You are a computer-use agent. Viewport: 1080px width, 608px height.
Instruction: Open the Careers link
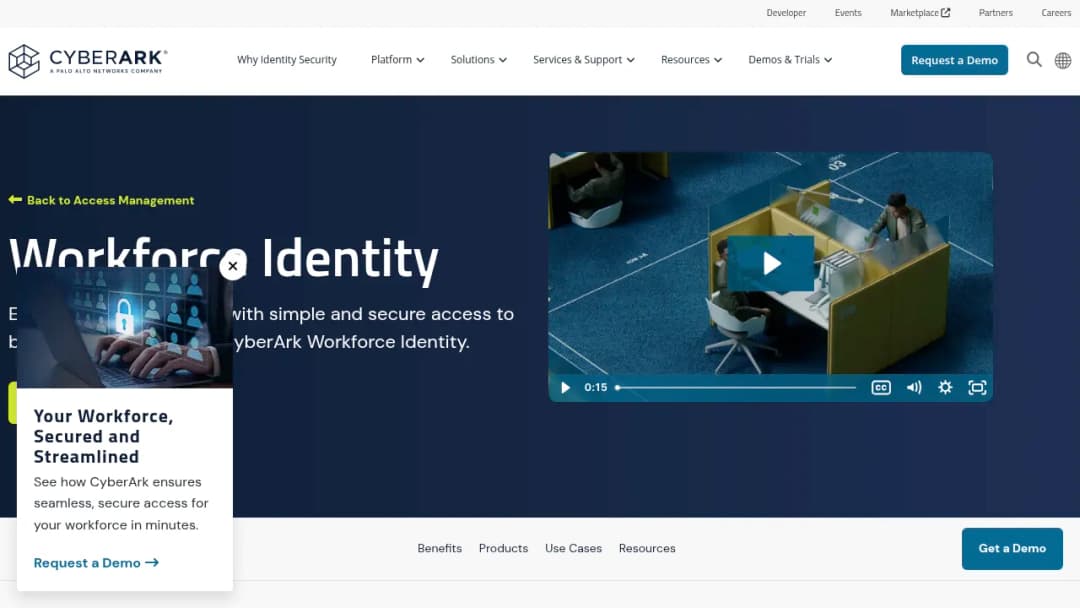tap(1056, 12)
